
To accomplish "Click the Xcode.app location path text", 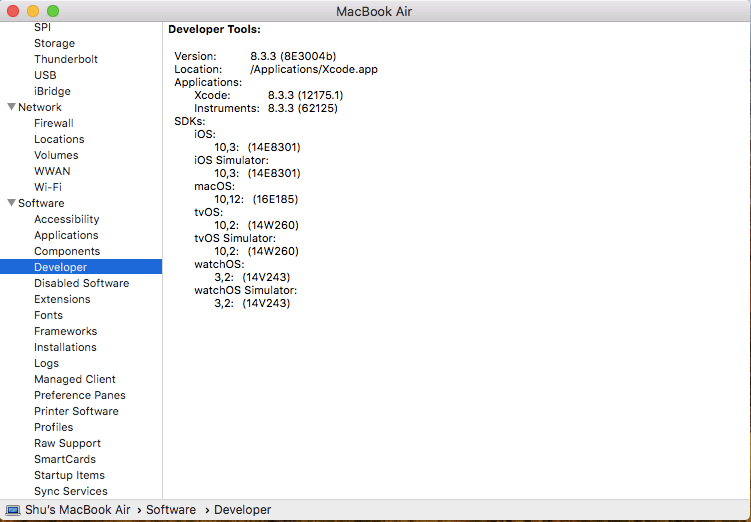I will (x=314, y=69).
